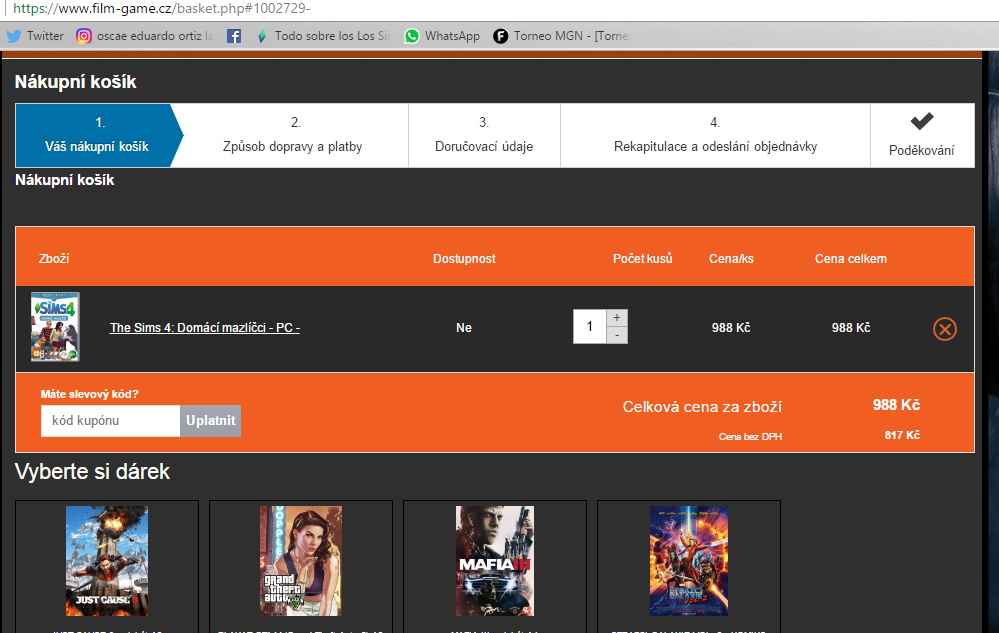Go to step 3 Doručovací údaje
Viewport: 999px width, 633px height.
(484, 135)
